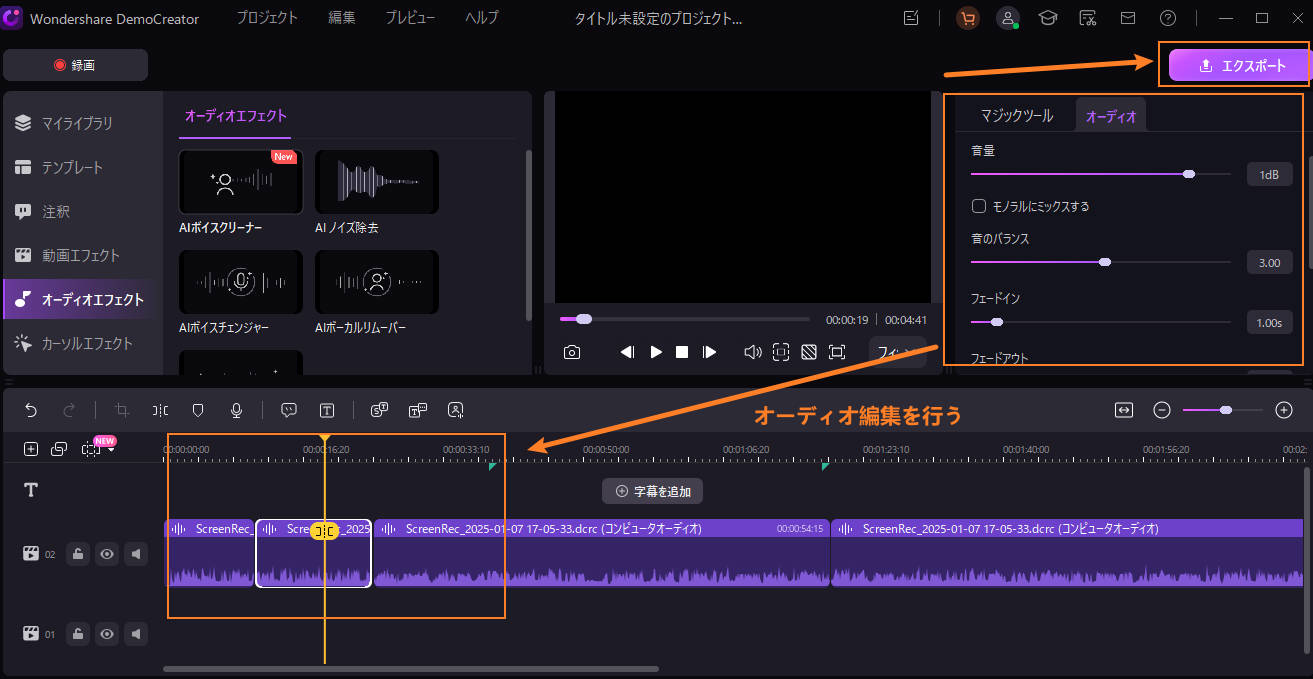1313x679 pixels.
Task: Select the first ScreenRec clip on track 02
Action: [209, 553]
